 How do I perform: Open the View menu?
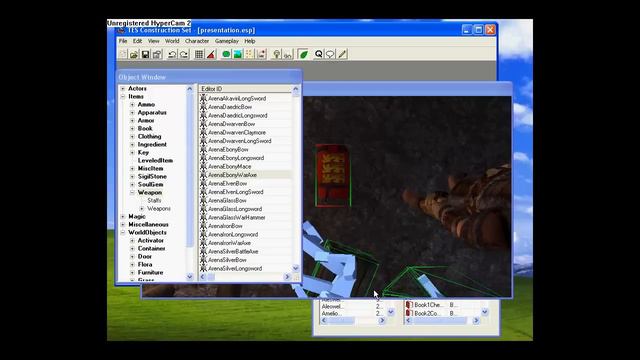pyautogui.click(x=153, y=41)
